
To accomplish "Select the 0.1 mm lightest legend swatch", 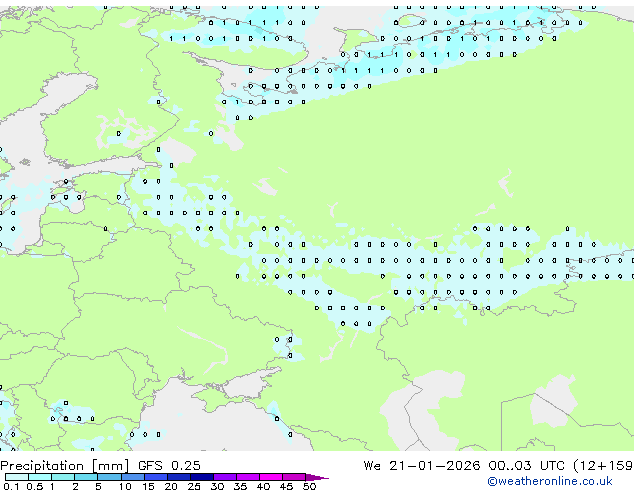I will 17,477.
